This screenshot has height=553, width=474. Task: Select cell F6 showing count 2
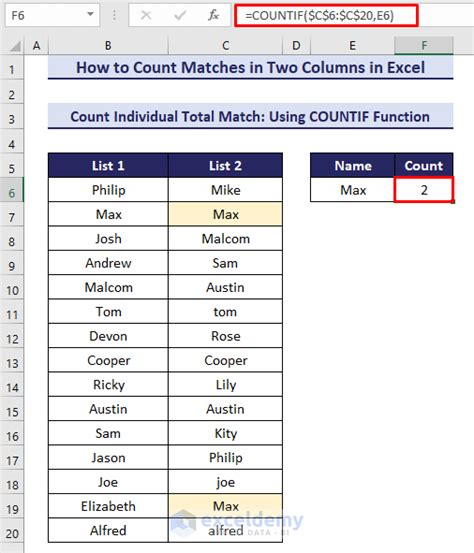tap(424, 190)
